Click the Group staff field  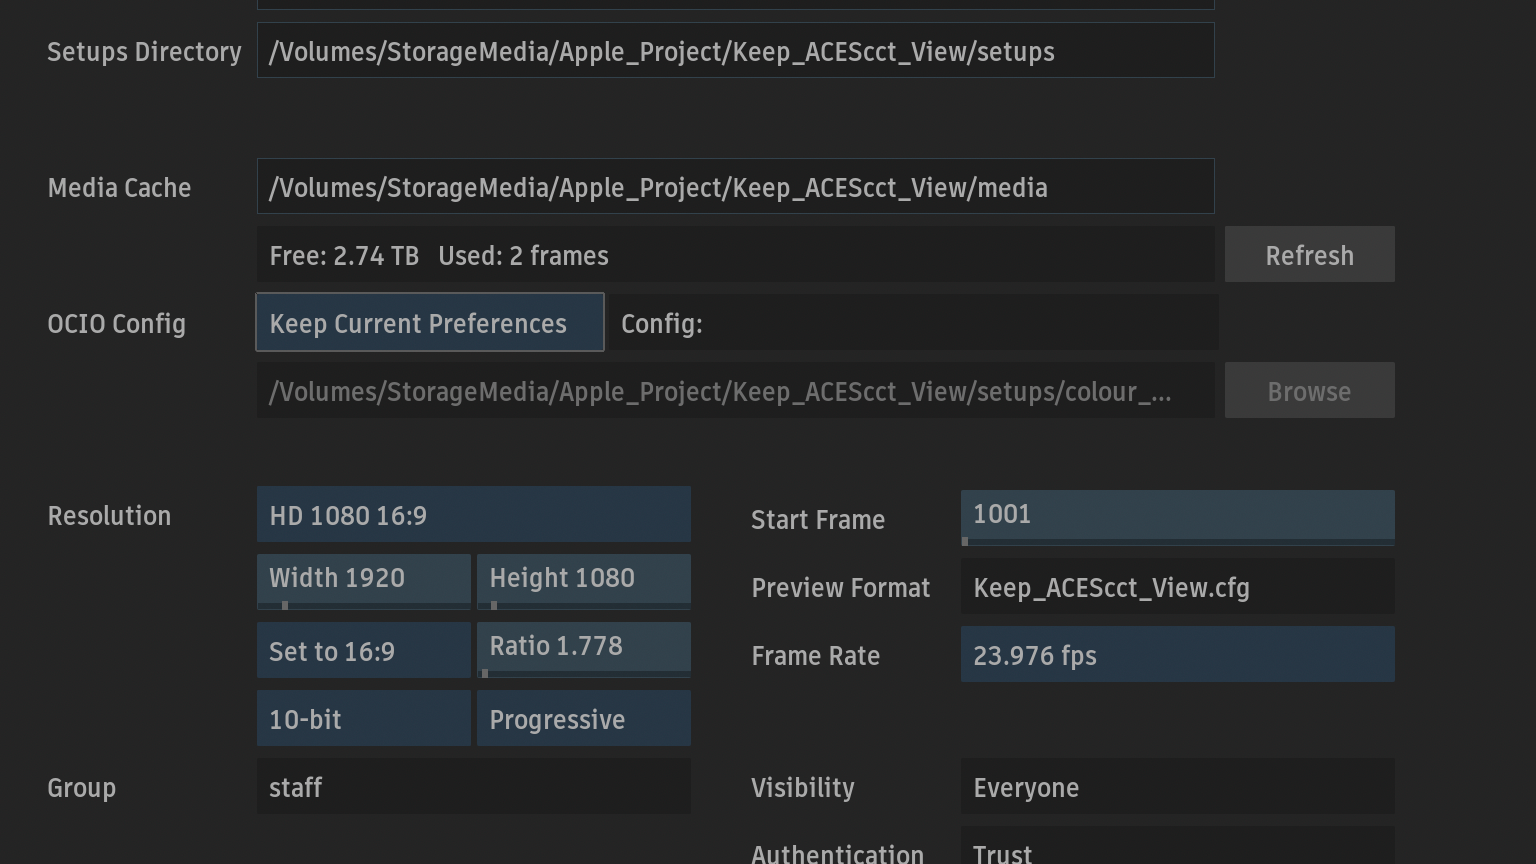[x=473, y=787]
